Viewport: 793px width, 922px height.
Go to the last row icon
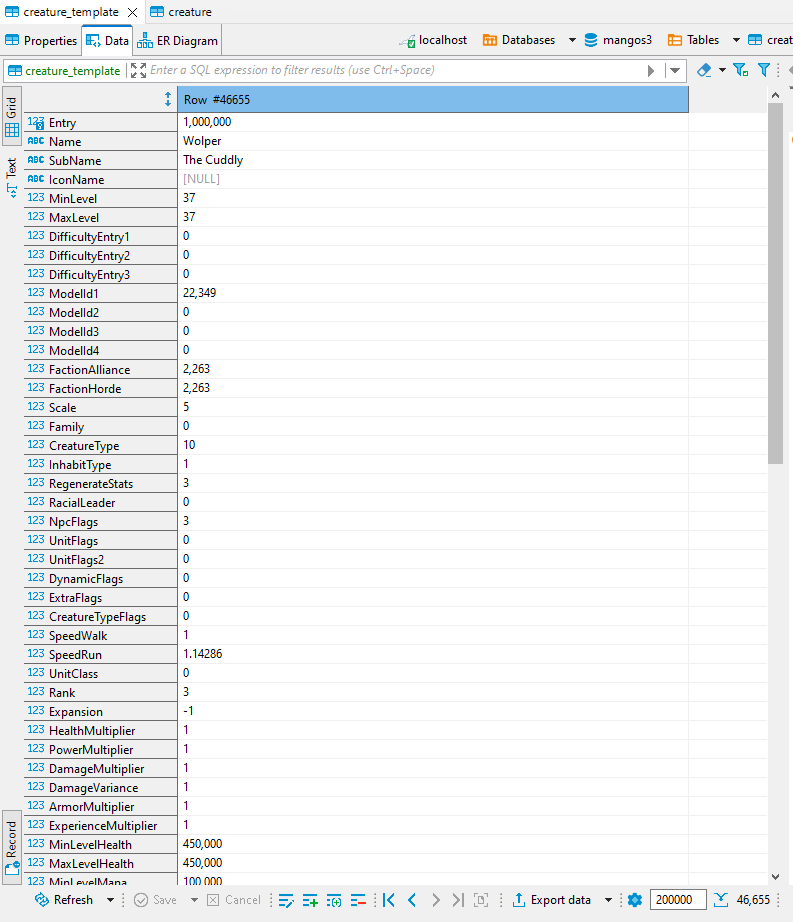click(458, 900)
